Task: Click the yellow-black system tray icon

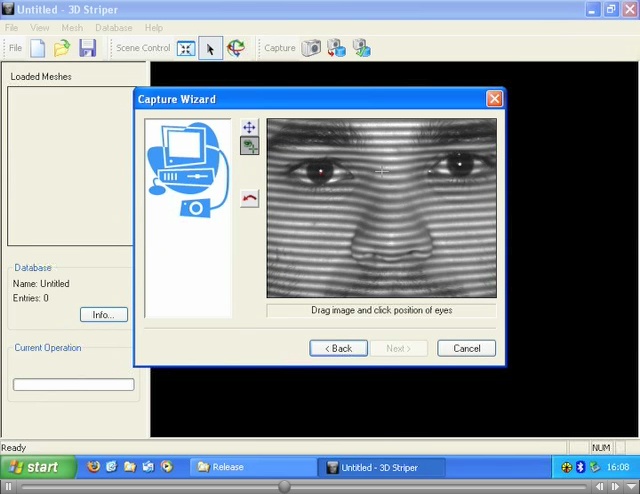Action: [x=567, y=467]
